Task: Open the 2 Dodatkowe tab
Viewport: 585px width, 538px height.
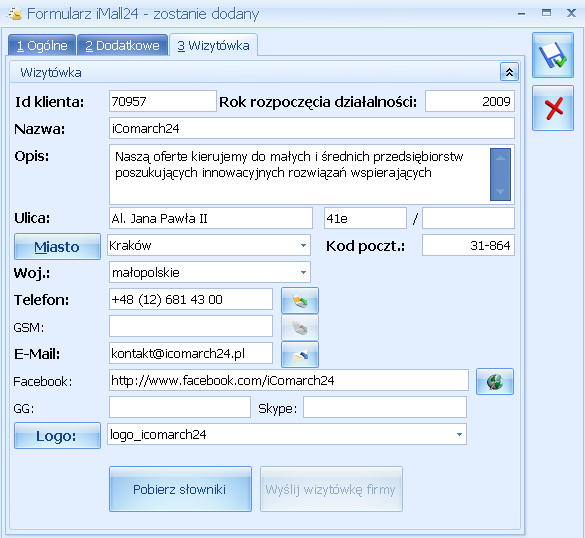Action: (x=122, y=46)
